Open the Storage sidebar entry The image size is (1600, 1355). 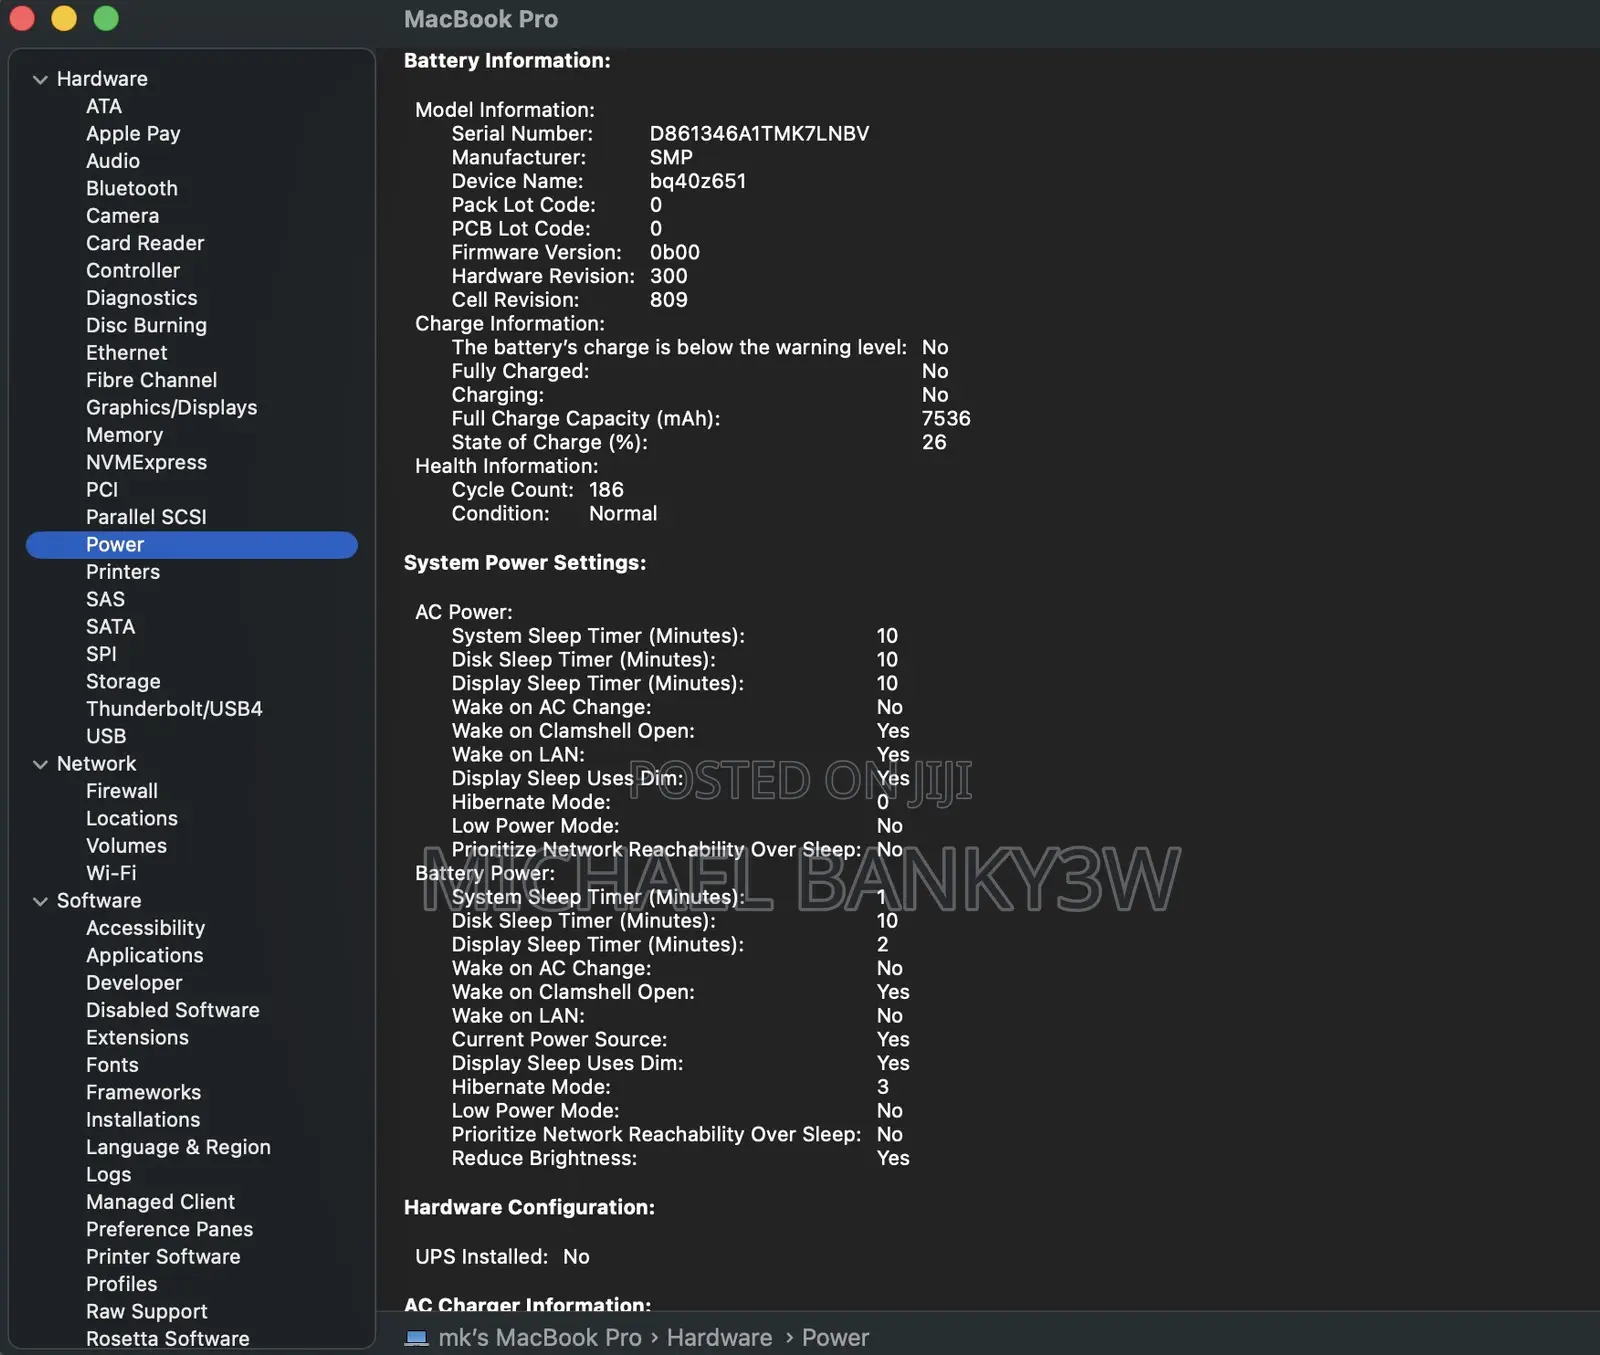[x=123, y=681]
